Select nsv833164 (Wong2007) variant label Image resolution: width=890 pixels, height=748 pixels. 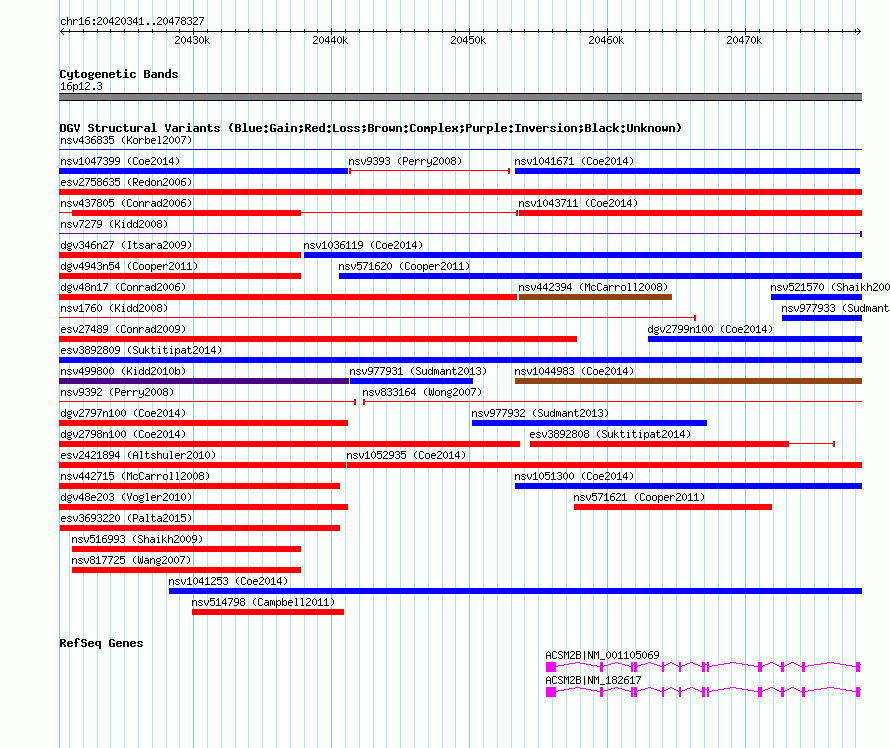click(422, 392)
